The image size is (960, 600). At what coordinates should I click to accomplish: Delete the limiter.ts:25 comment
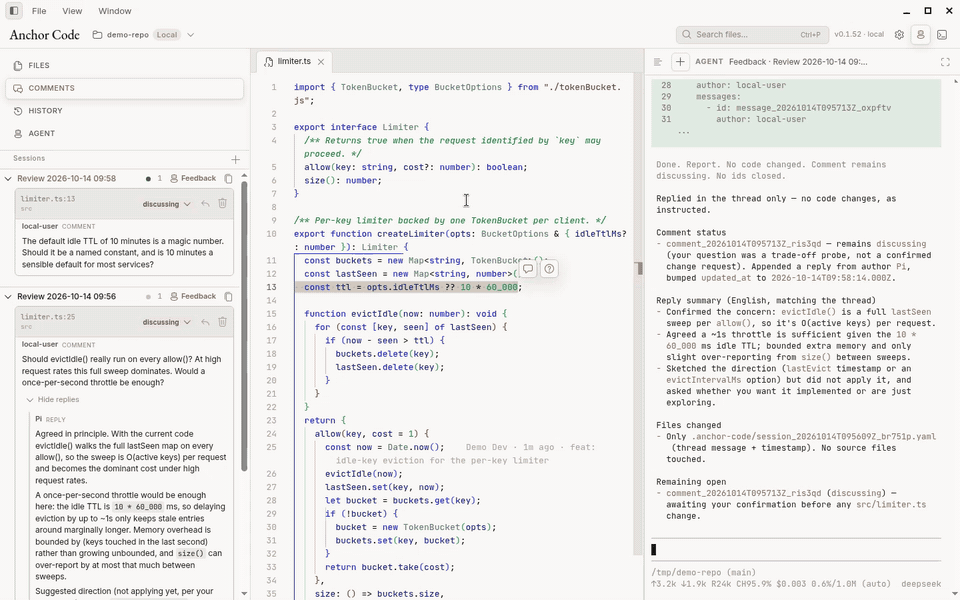pos(222,322)
